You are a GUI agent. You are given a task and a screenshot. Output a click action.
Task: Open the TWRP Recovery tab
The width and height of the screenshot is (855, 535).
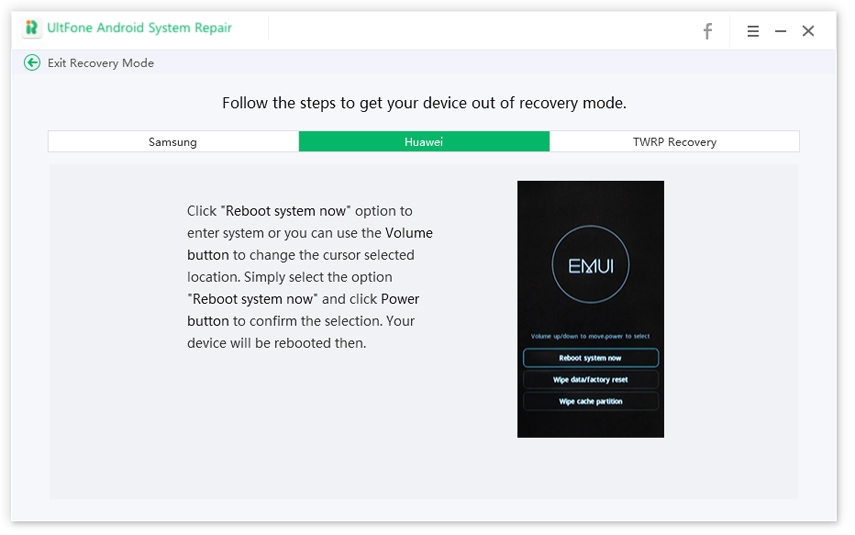[x=675, y=142]
